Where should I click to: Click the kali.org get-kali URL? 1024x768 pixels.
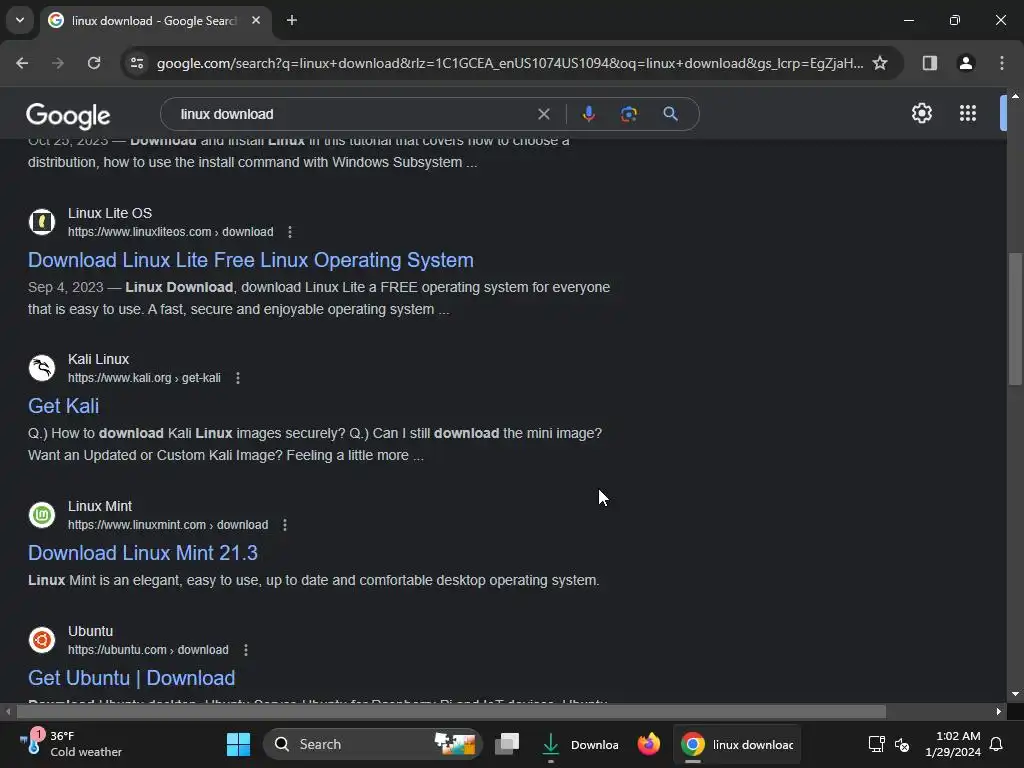(144, 378)
